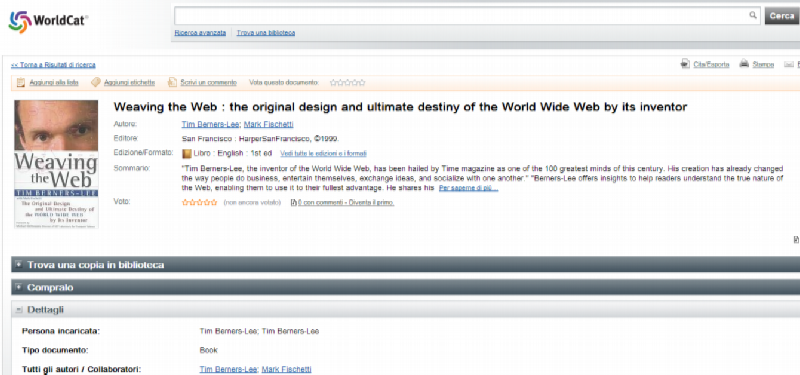Click the book title heading text
This screenshot has height=375, width=800.
400,107
